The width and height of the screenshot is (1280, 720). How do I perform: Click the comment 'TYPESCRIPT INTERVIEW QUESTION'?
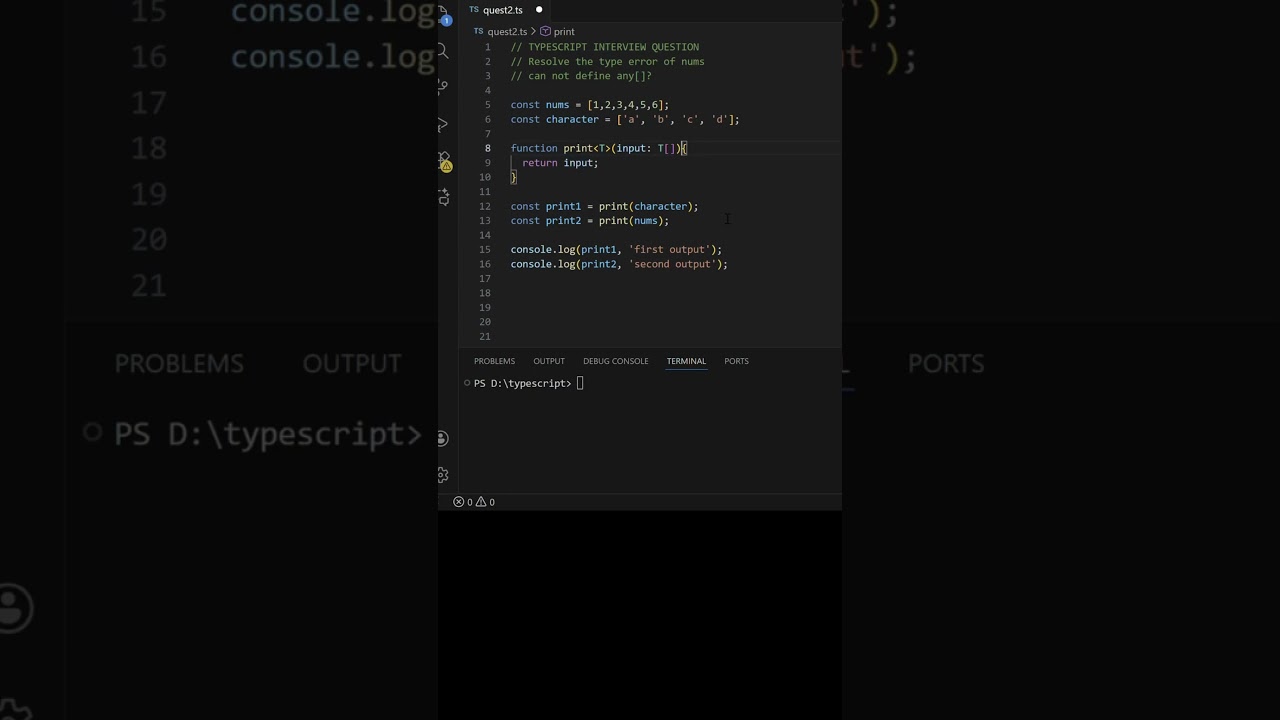(613, 47)
